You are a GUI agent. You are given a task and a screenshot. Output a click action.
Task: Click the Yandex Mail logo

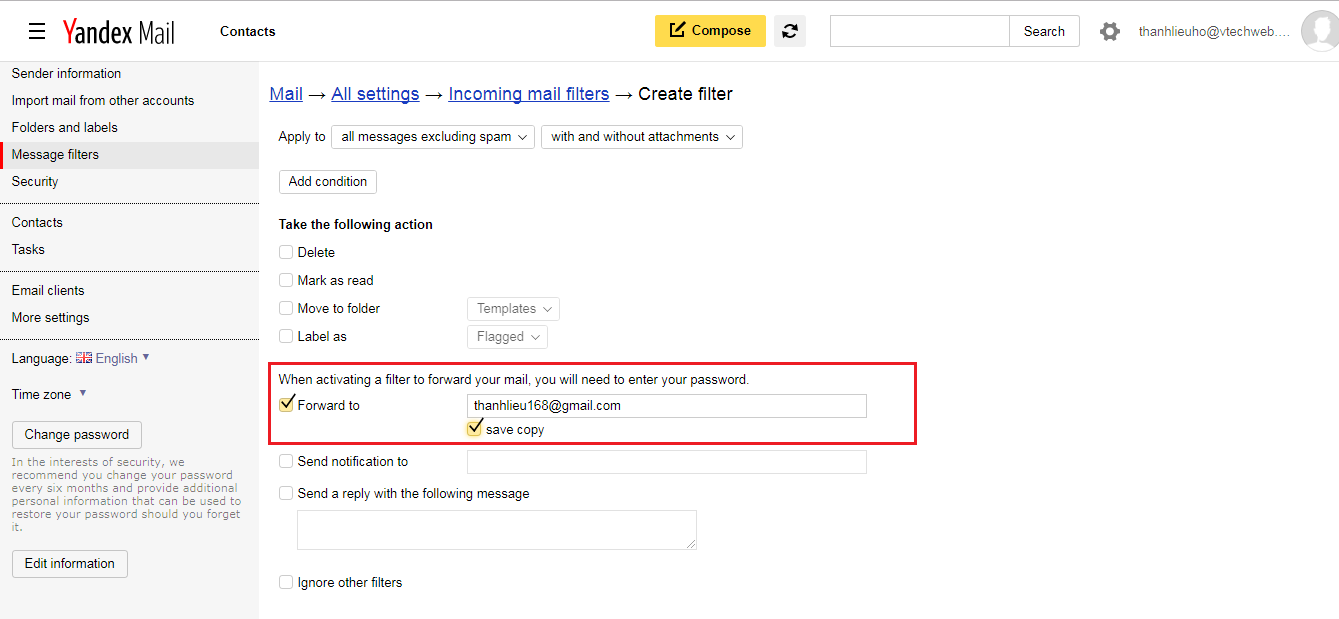[x=118, y=32]
